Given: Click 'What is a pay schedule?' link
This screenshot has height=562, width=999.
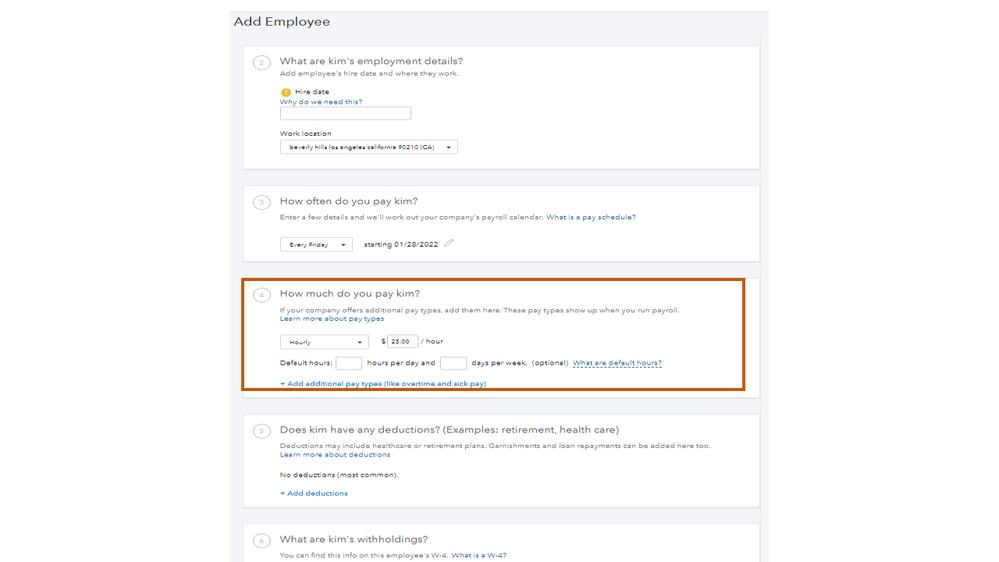Looking at the screenshot, I should [590, 217].
